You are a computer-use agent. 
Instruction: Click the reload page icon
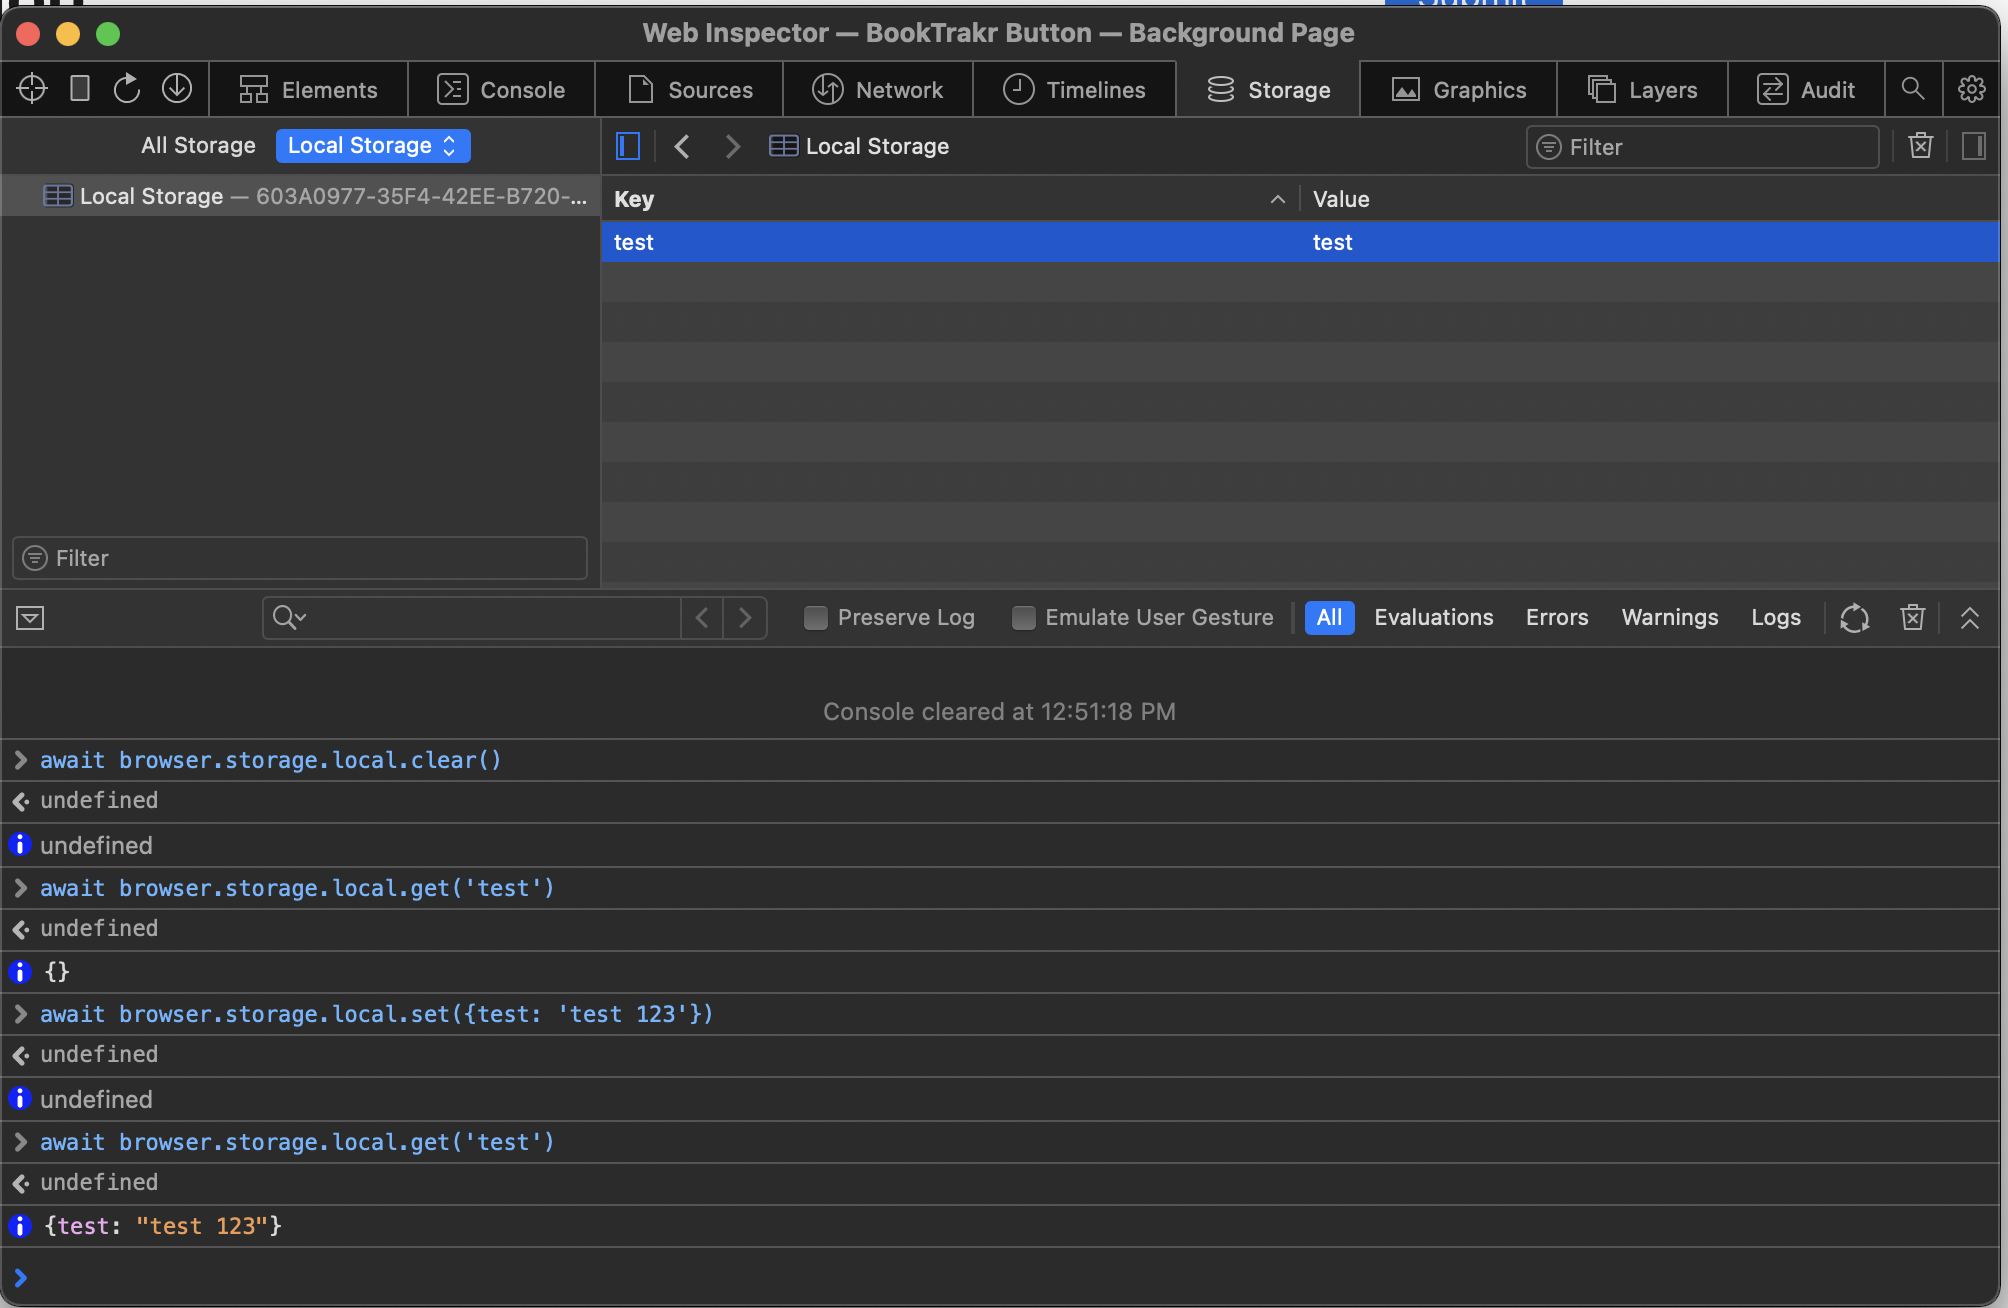pos(127,89)
